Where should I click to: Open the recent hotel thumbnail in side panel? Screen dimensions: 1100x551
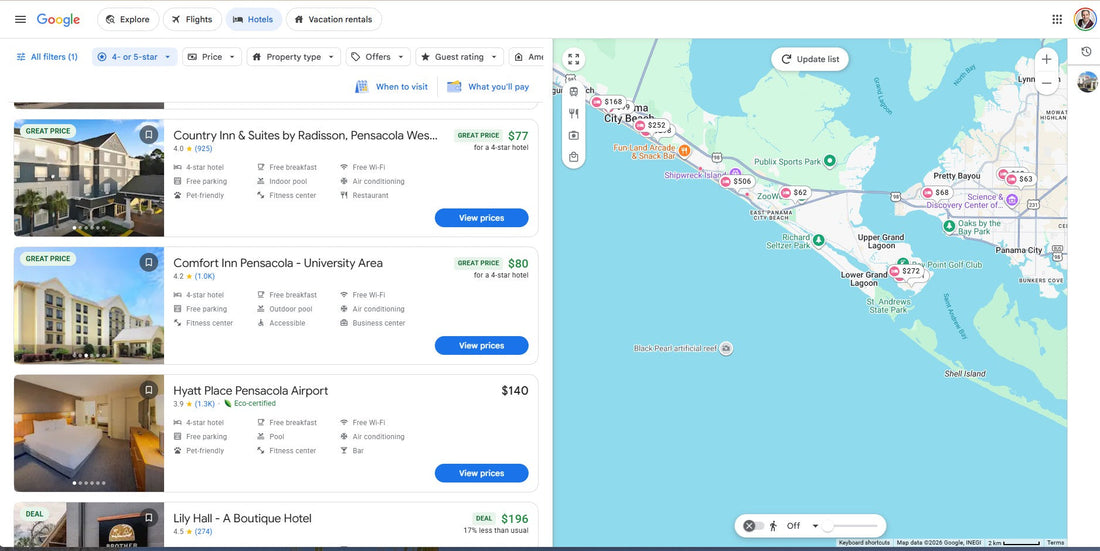coord(1087,82)
